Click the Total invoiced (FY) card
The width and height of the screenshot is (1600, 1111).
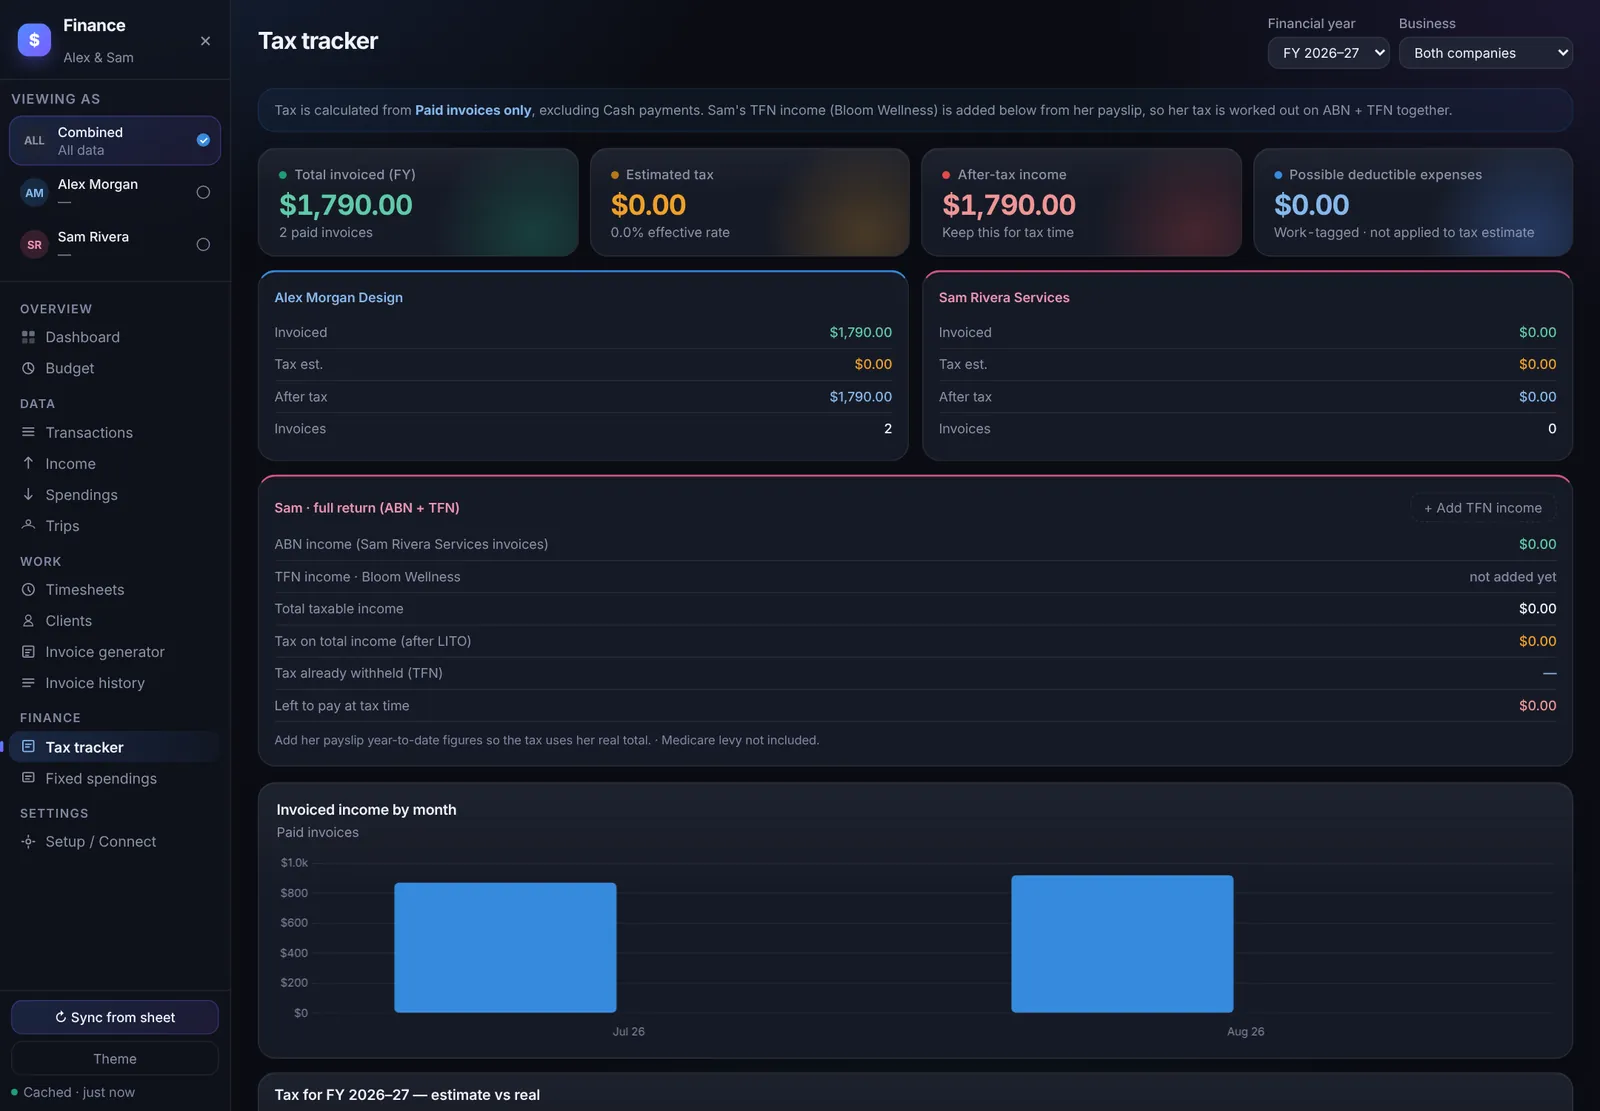pyautogui.click(x=418, y=202)
